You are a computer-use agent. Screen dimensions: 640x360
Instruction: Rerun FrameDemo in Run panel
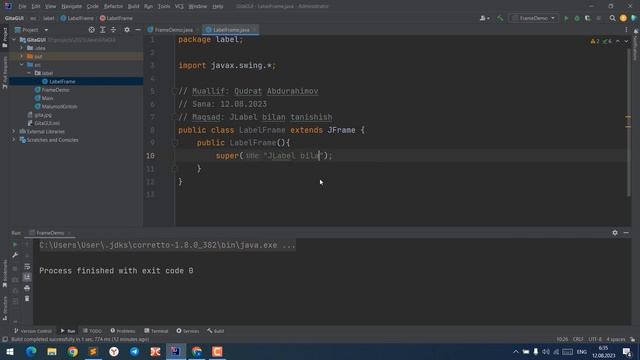pyautogui.click(x=15, y=244)
